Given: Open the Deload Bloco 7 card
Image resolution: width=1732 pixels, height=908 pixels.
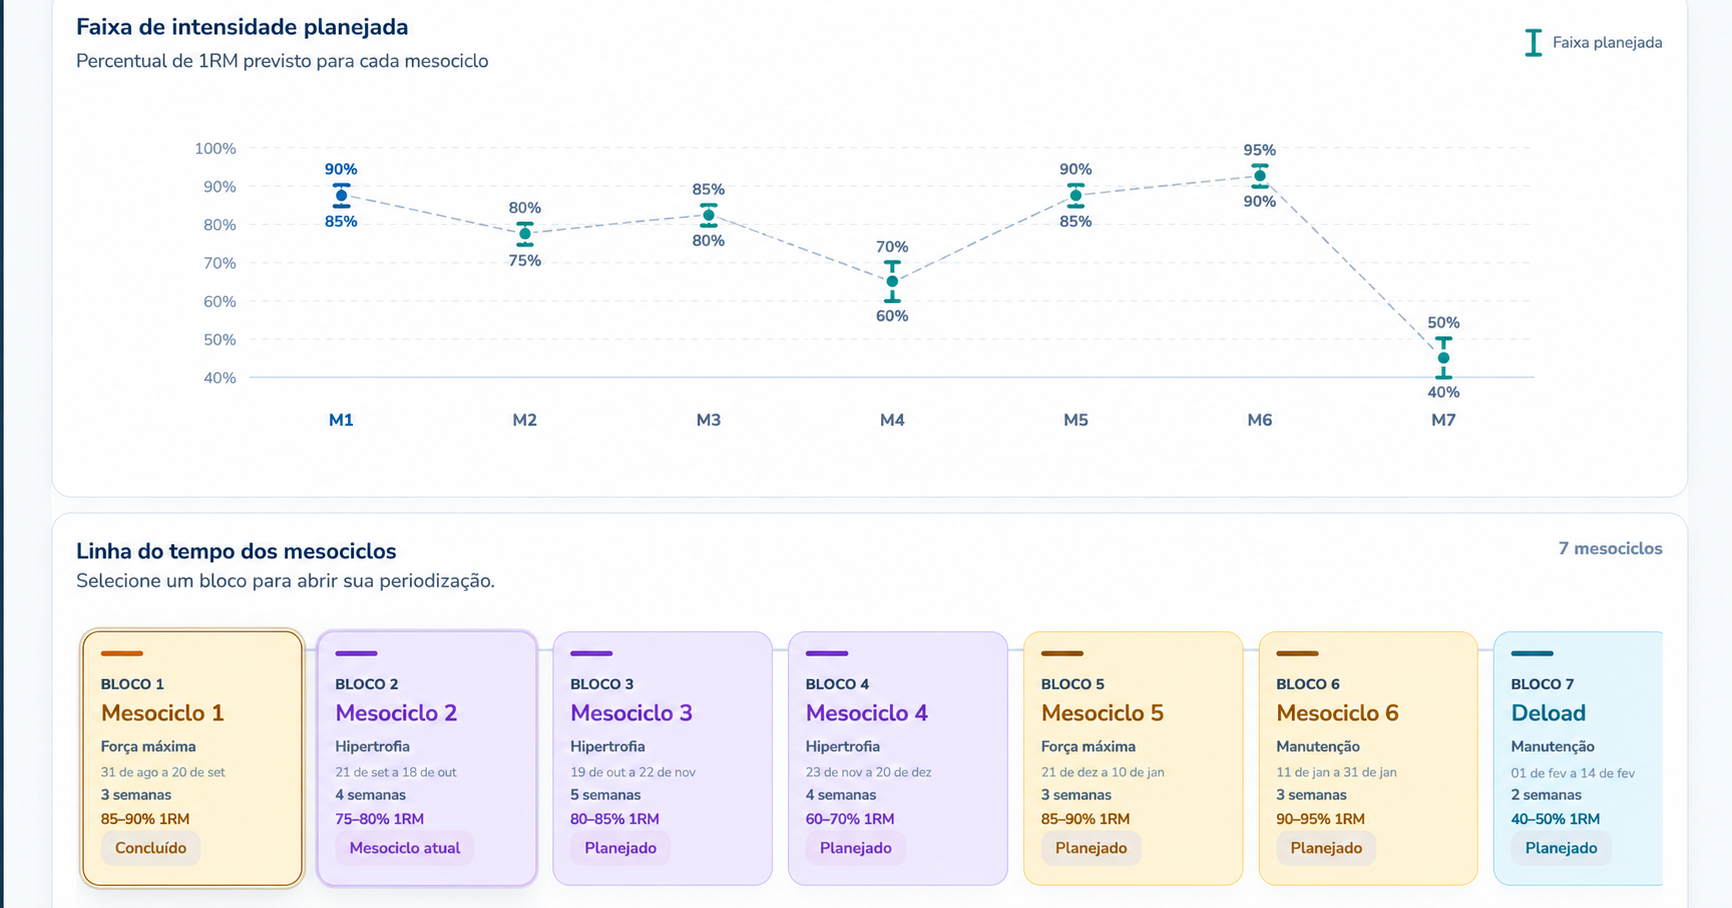Looking at the screenshot, I should point(1578,758).
